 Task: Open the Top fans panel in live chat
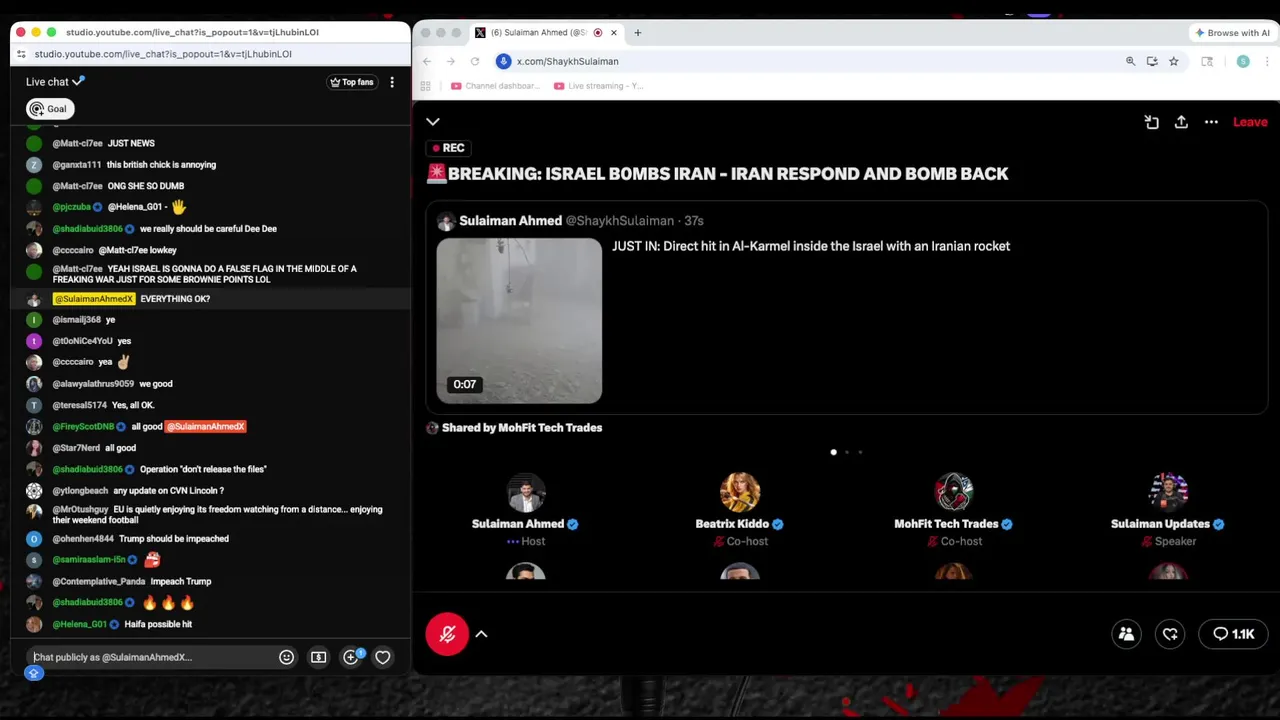click(352, 82)
